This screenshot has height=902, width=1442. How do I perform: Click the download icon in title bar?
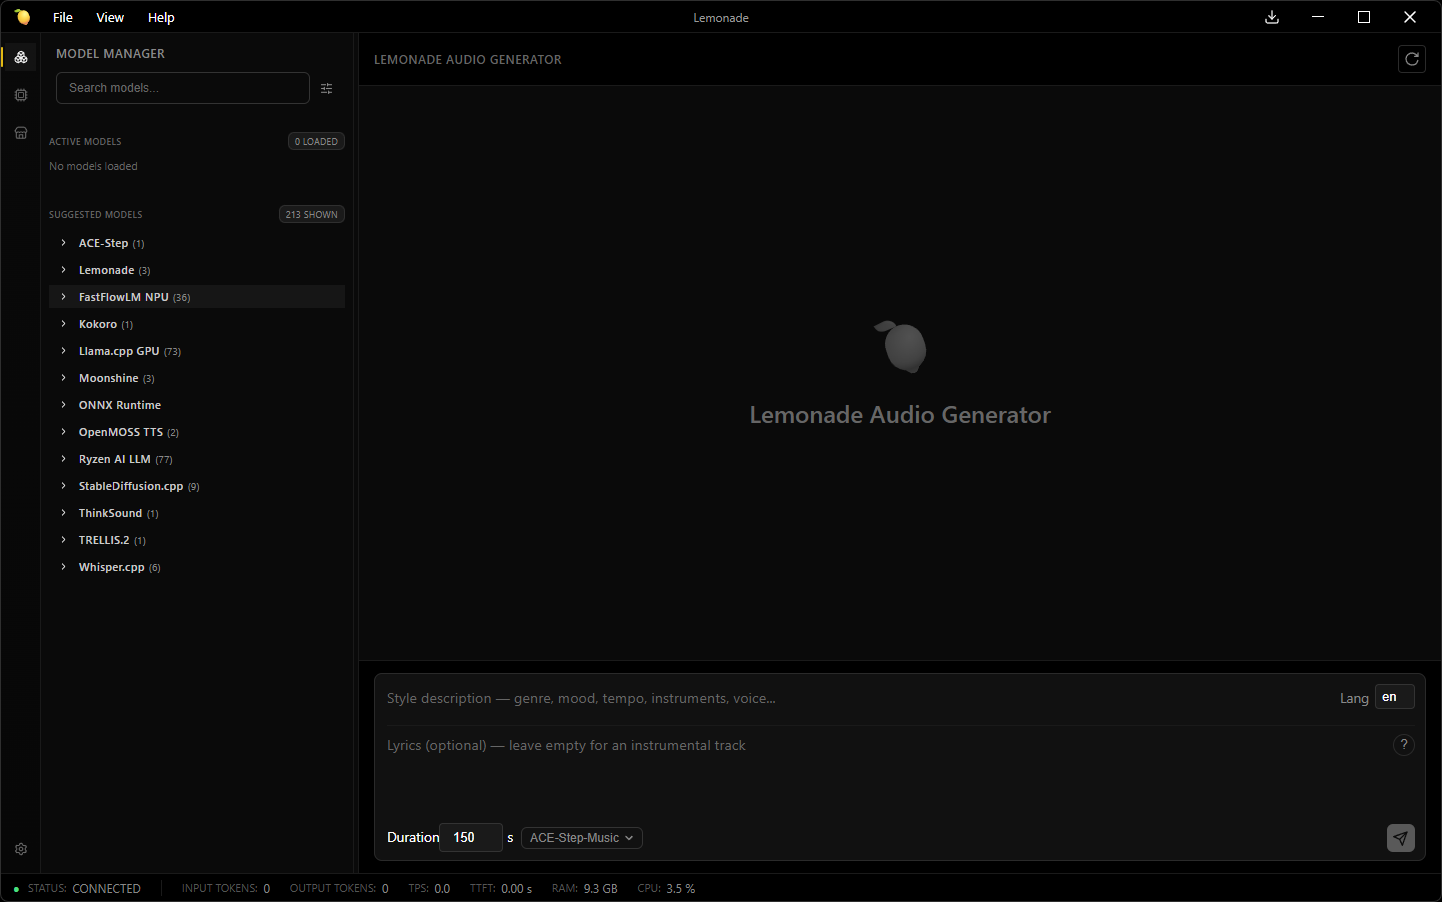(1272, 17)
